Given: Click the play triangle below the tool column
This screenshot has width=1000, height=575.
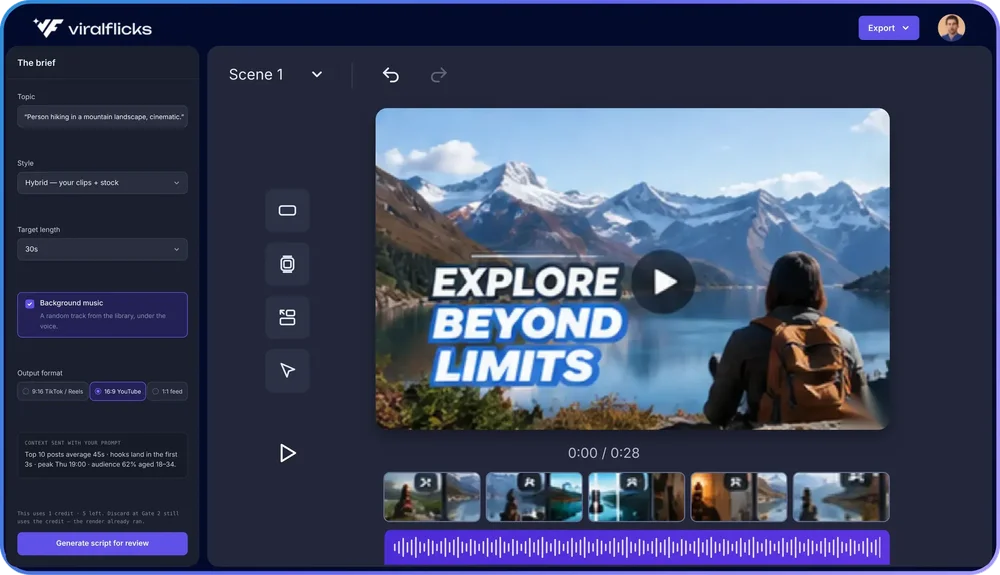Looking at the screenshot, I should tap(288, 453).
